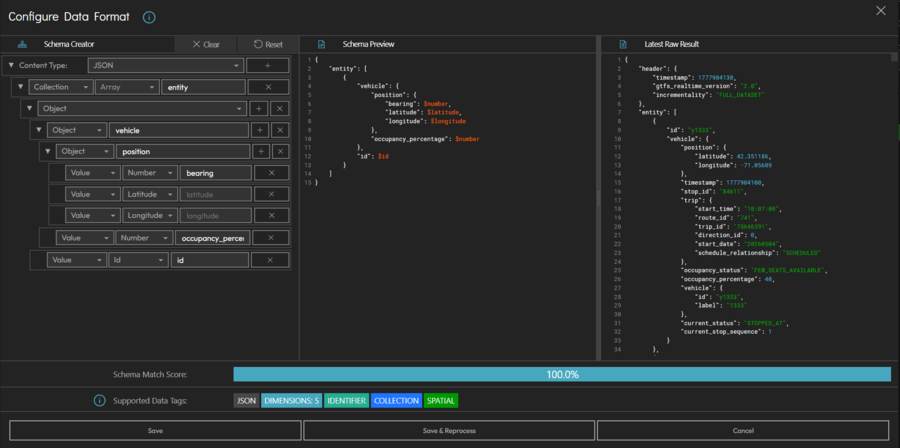Add a child with plus on Content Type row
Viewport: 900px width, 448px height.
pos(267,65)
